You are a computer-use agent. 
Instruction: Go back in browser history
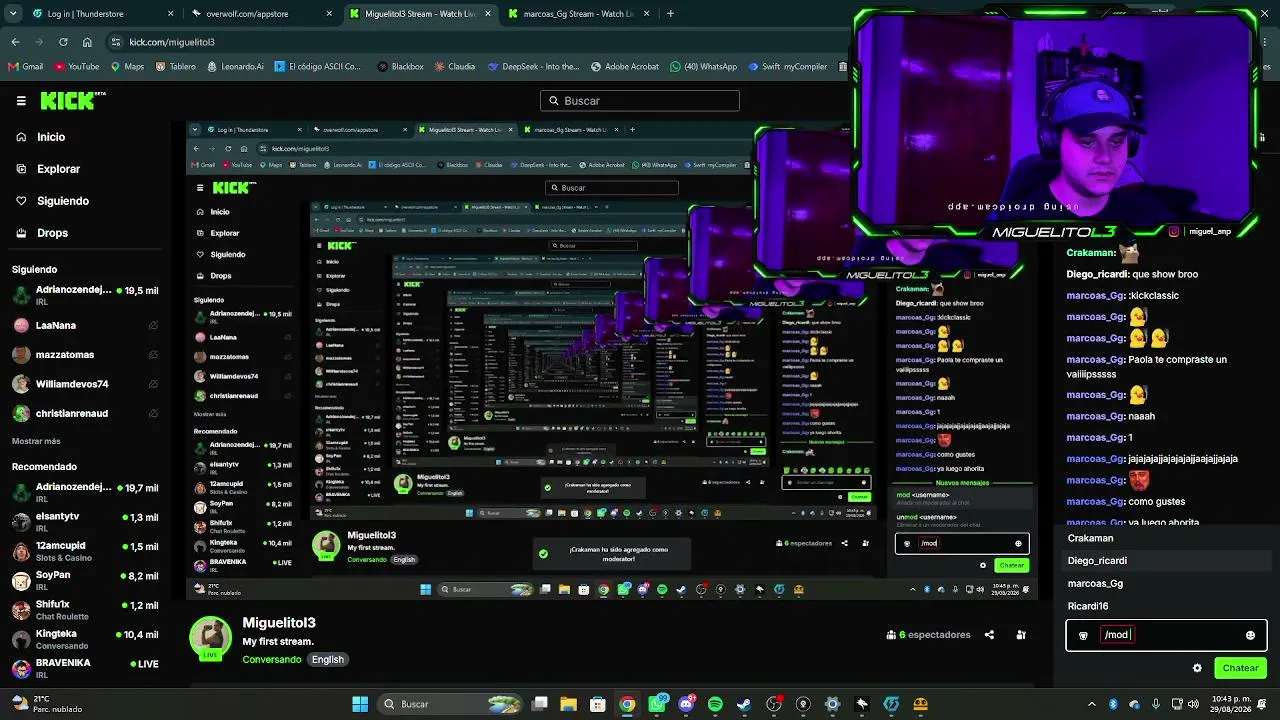pyautogui.click(x=15, y=42)
